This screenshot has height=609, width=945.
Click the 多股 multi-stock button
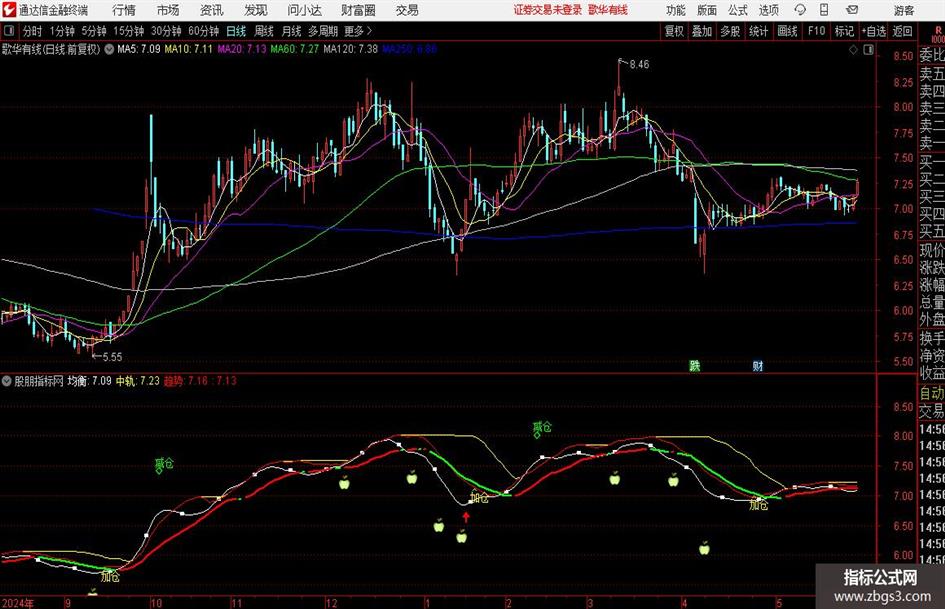coord(730,31)
